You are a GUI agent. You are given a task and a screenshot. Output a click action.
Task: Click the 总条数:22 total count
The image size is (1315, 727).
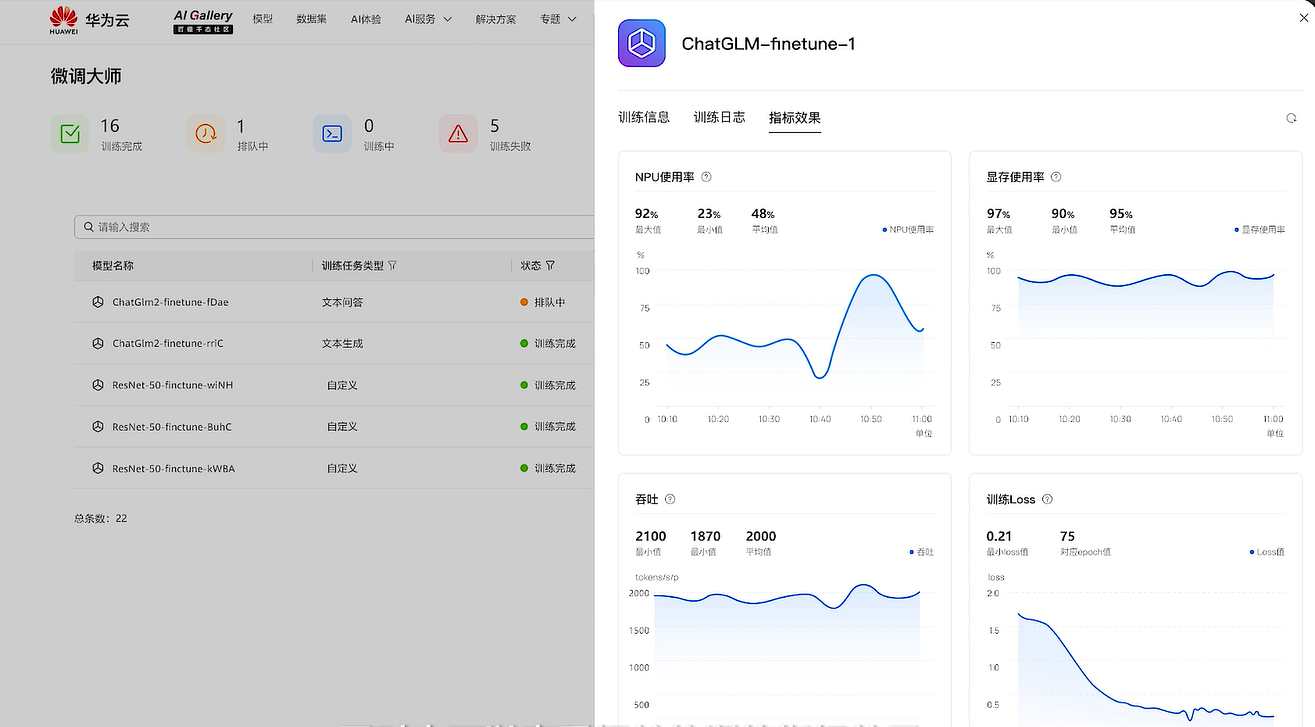click(101, 518)
